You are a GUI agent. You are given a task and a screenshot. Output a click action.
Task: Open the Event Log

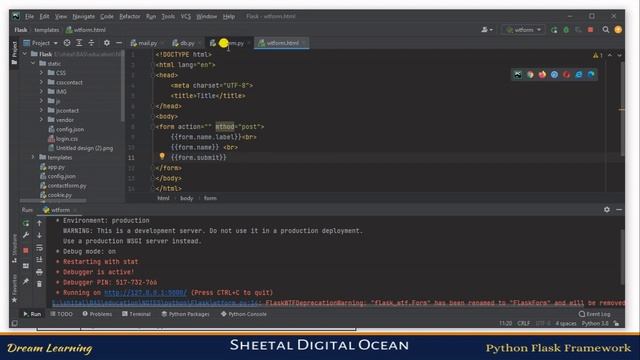click(595, 314)
